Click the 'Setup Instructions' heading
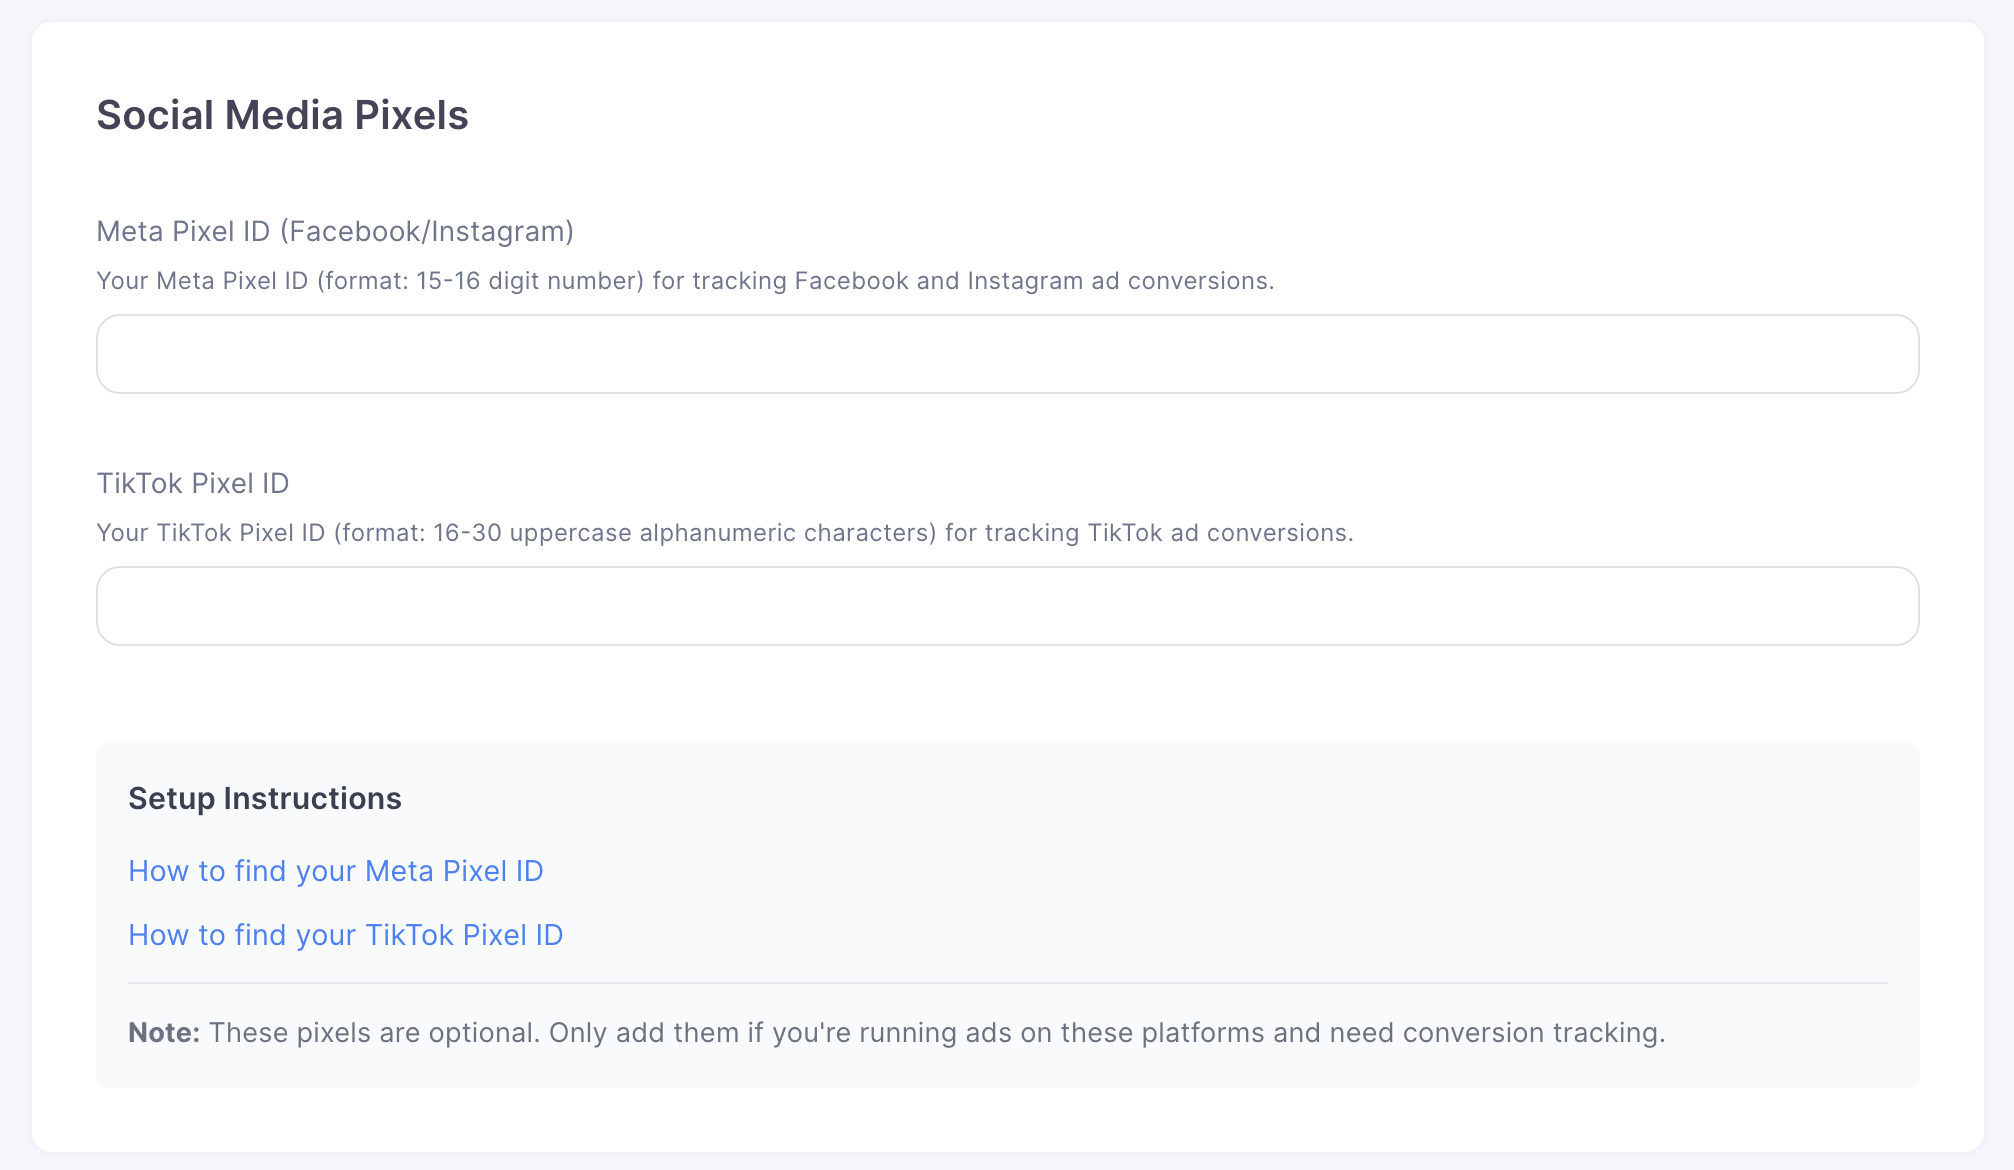This screenshot has height=1170, width=2014. (264, 798)
